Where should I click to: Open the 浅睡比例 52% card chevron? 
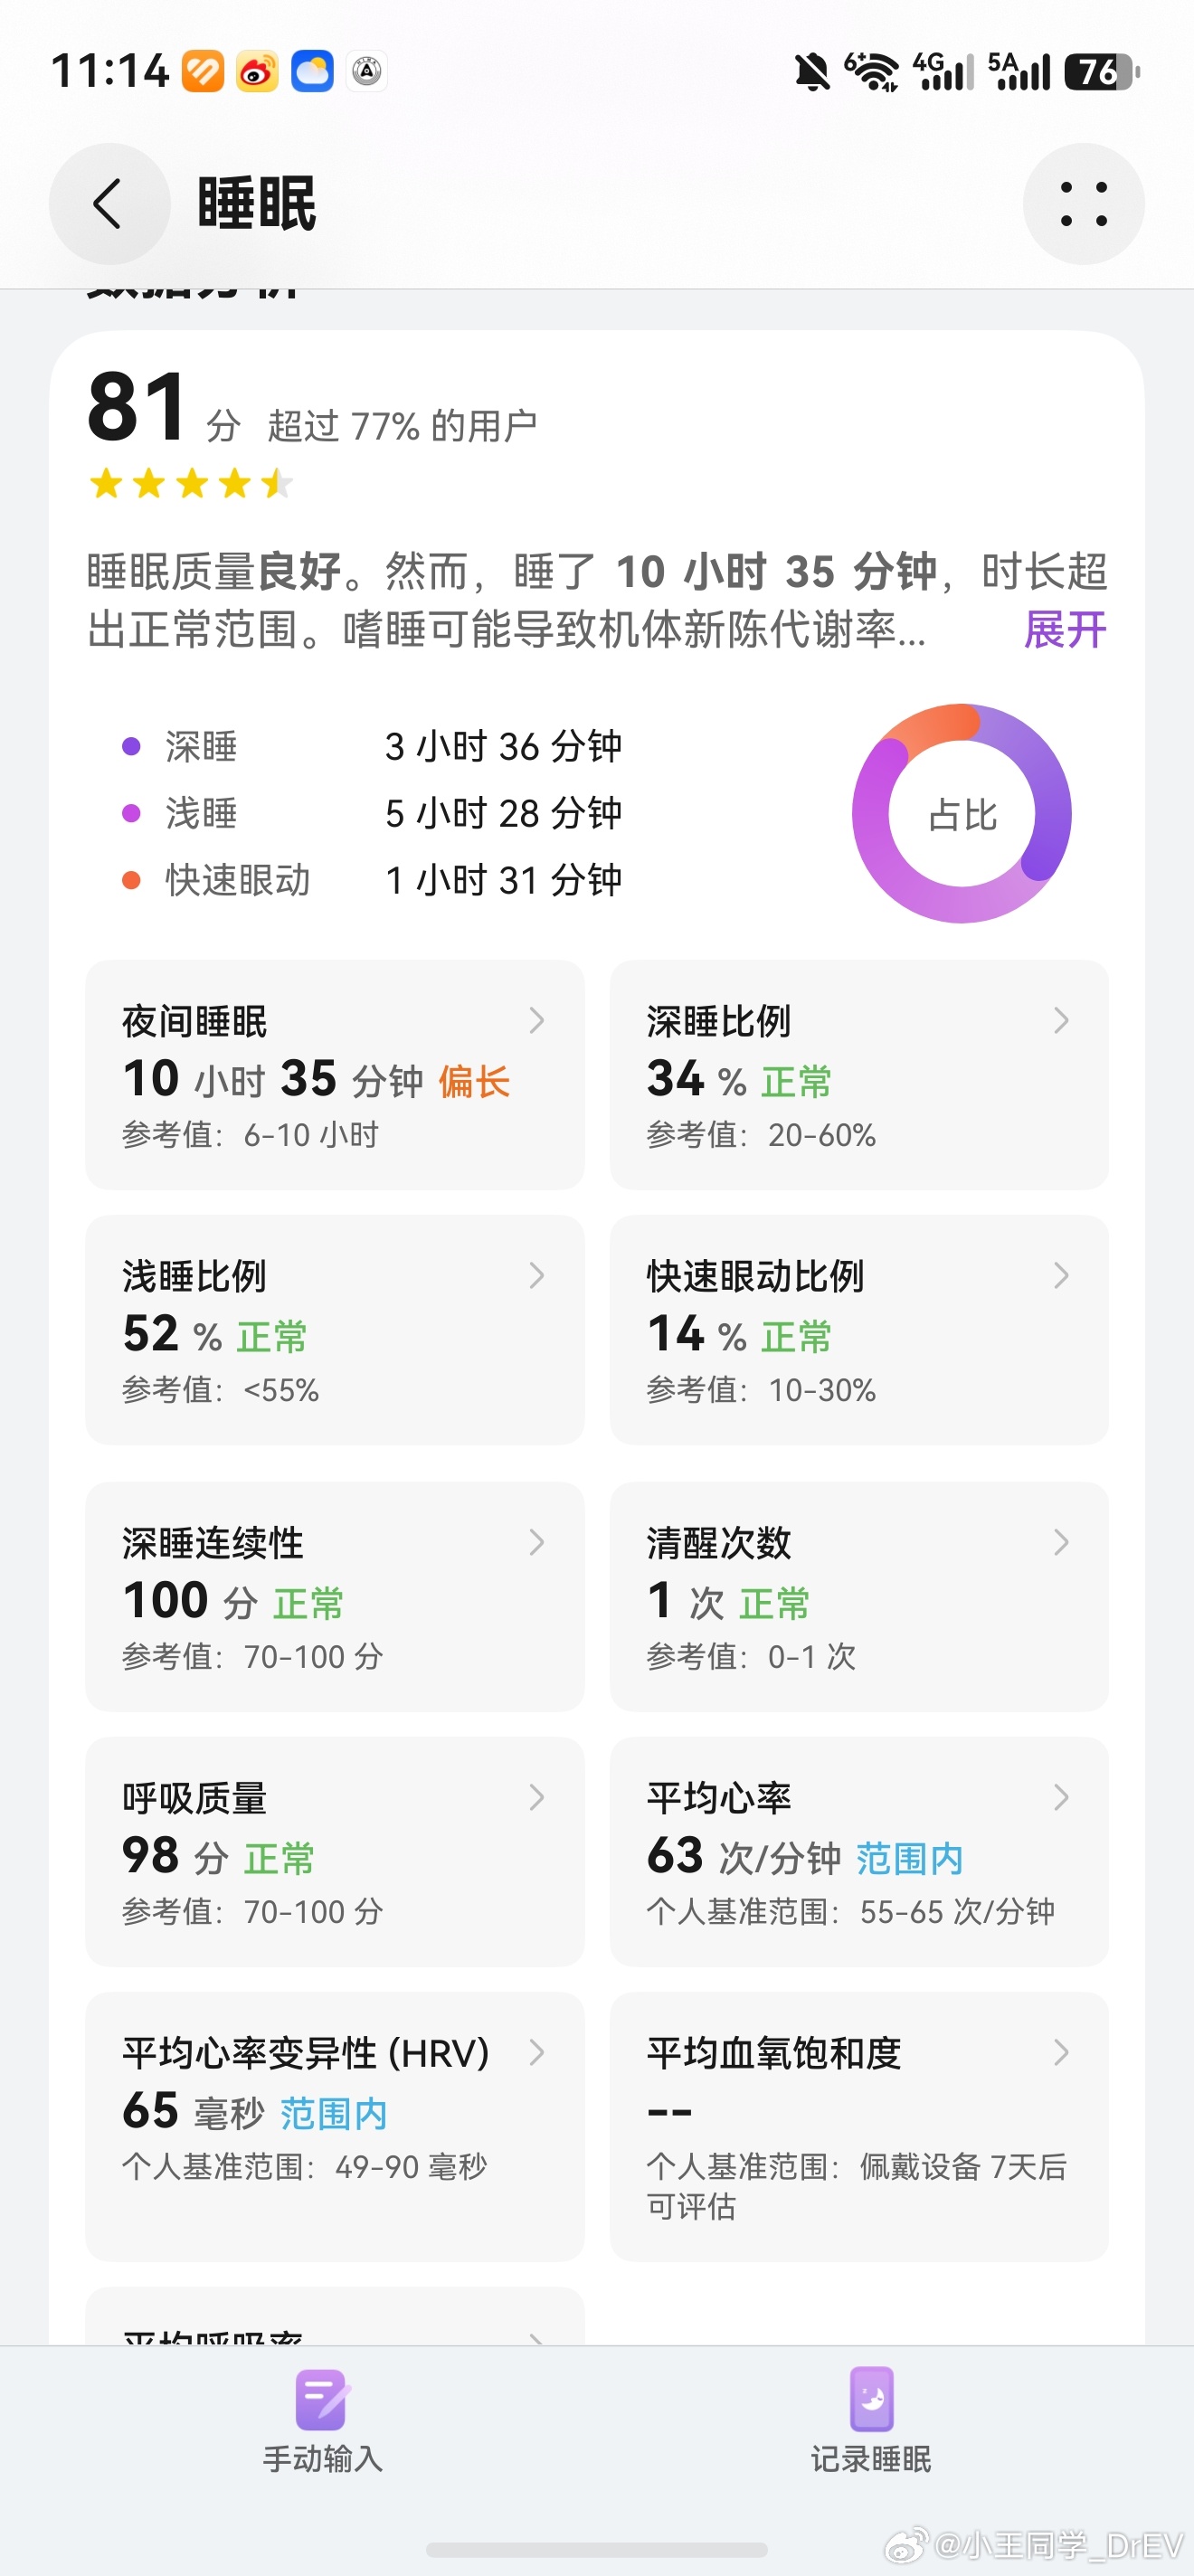click(537, 1275)
